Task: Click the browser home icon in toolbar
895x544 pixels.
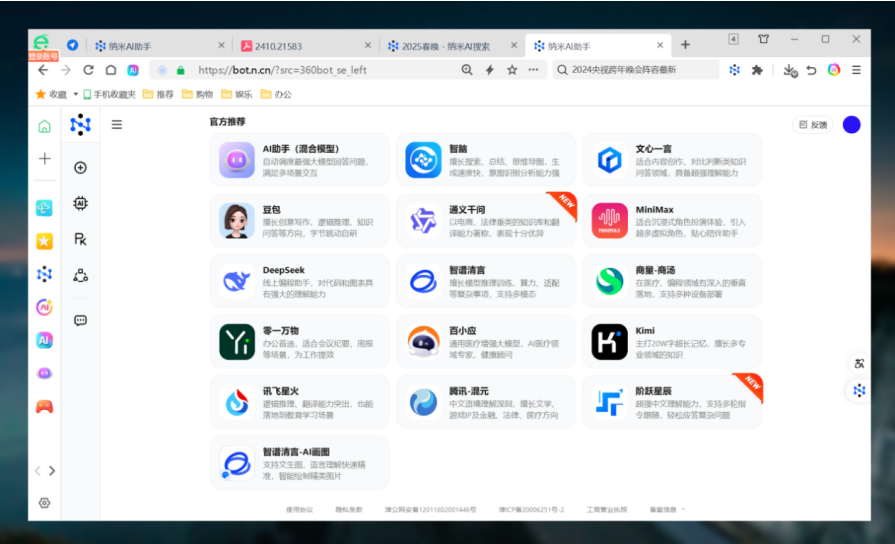Action: pyautogui.click(x=109, y=70)
